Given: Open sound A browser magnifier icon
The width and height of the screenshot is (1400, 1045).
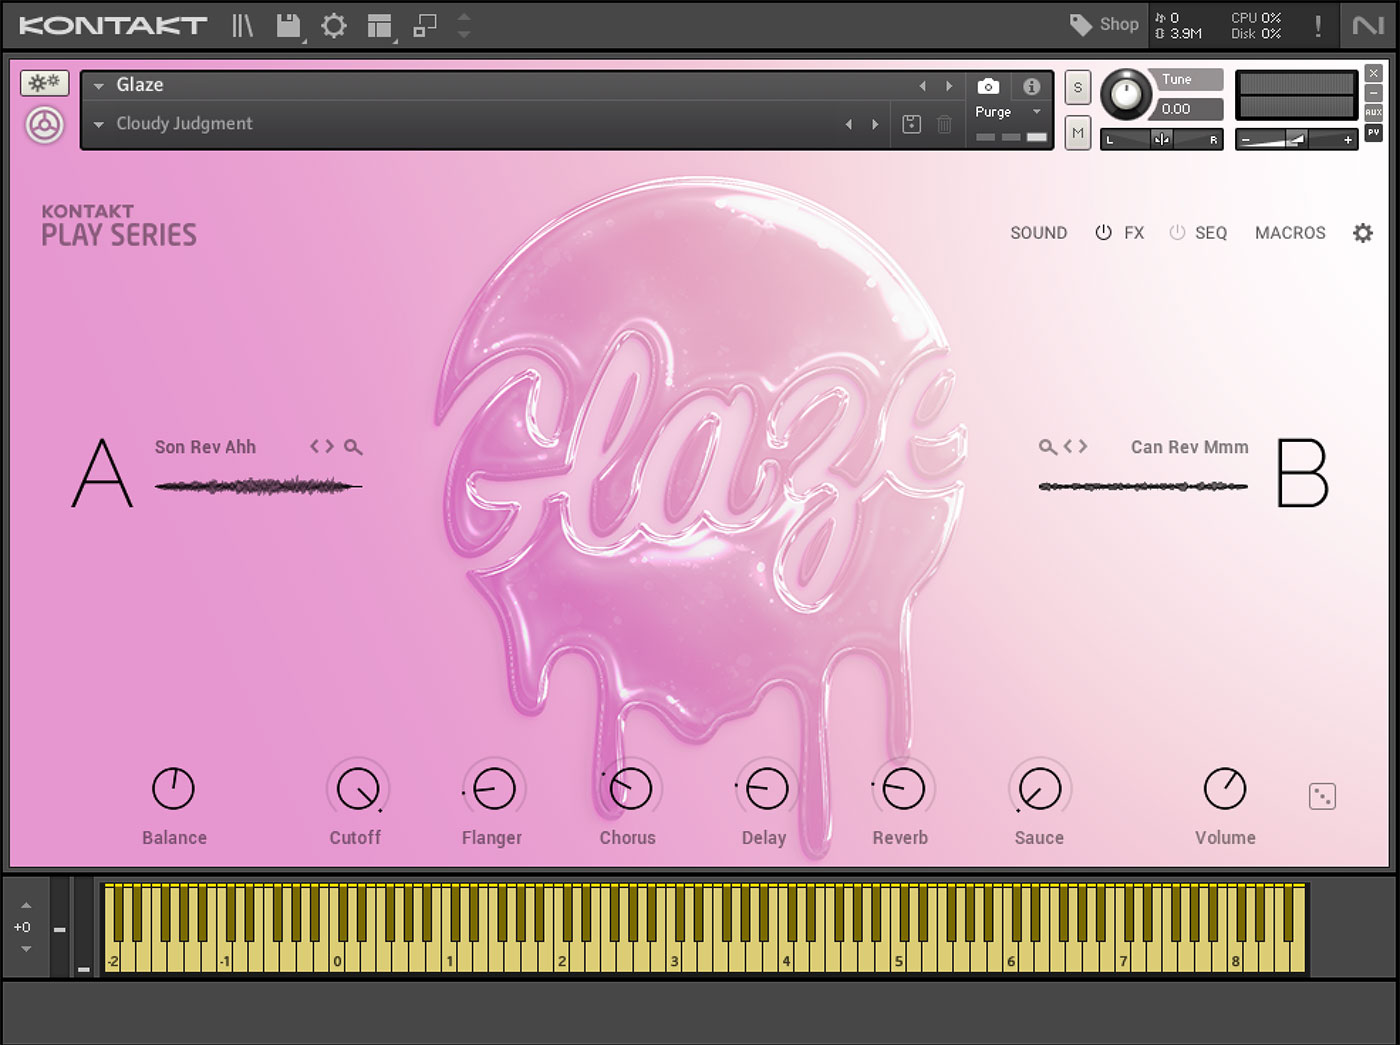Looking at the screenshot, I should [x=353, y=447].
